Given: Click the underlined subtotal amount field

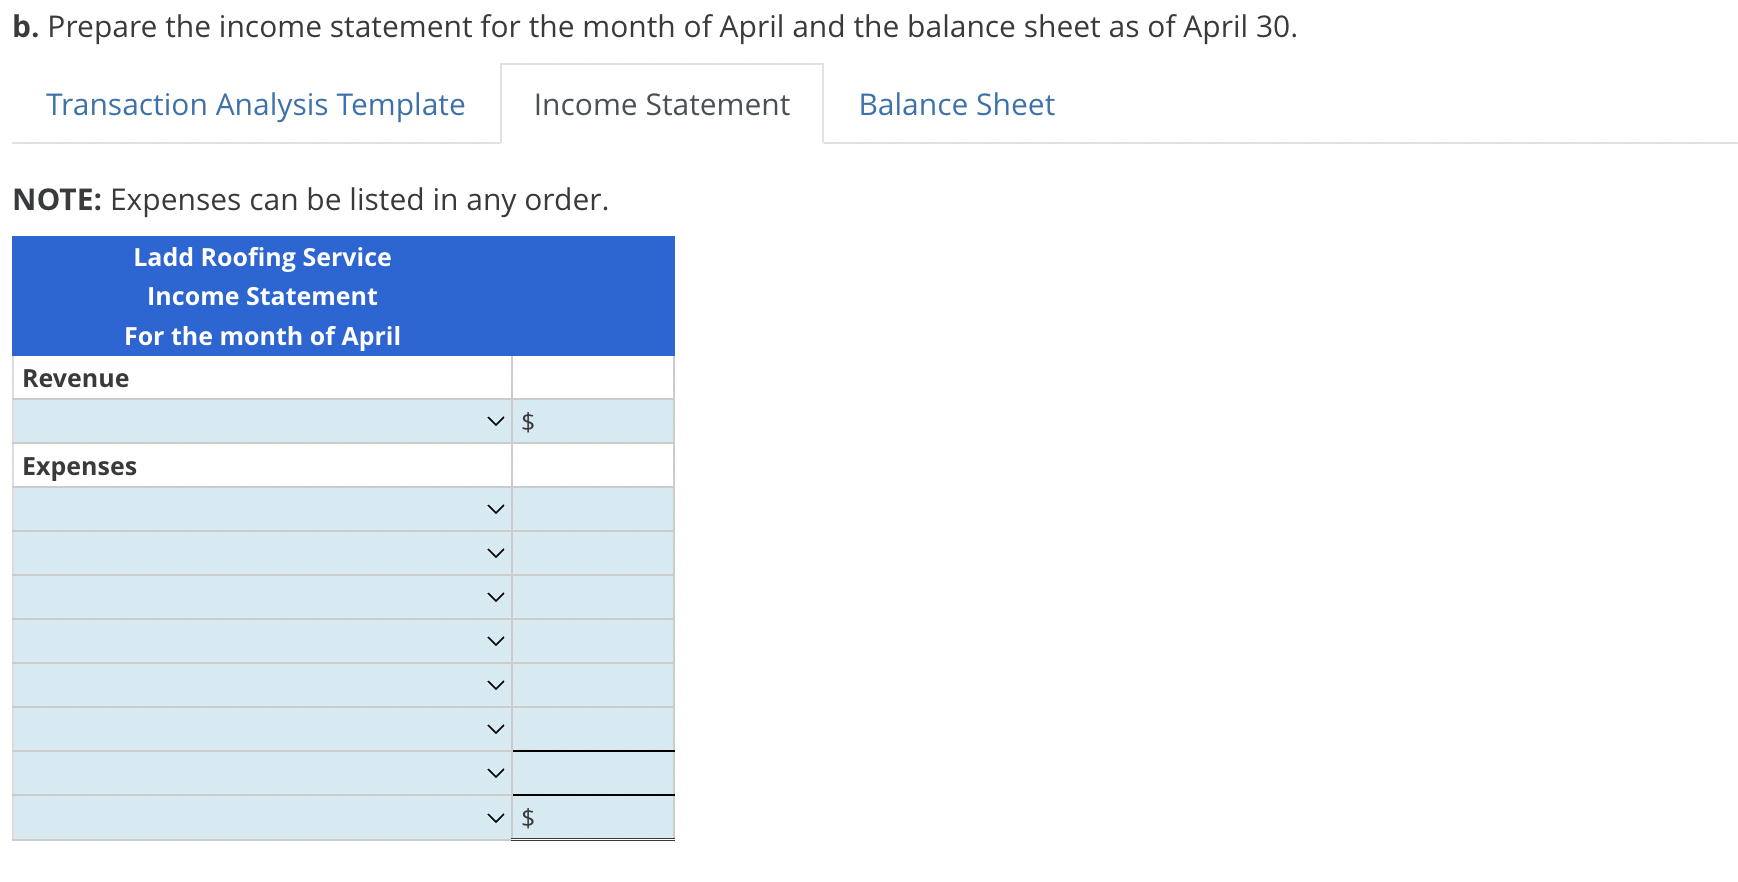Looking at the screenshot, I should (x=593, y=772).
